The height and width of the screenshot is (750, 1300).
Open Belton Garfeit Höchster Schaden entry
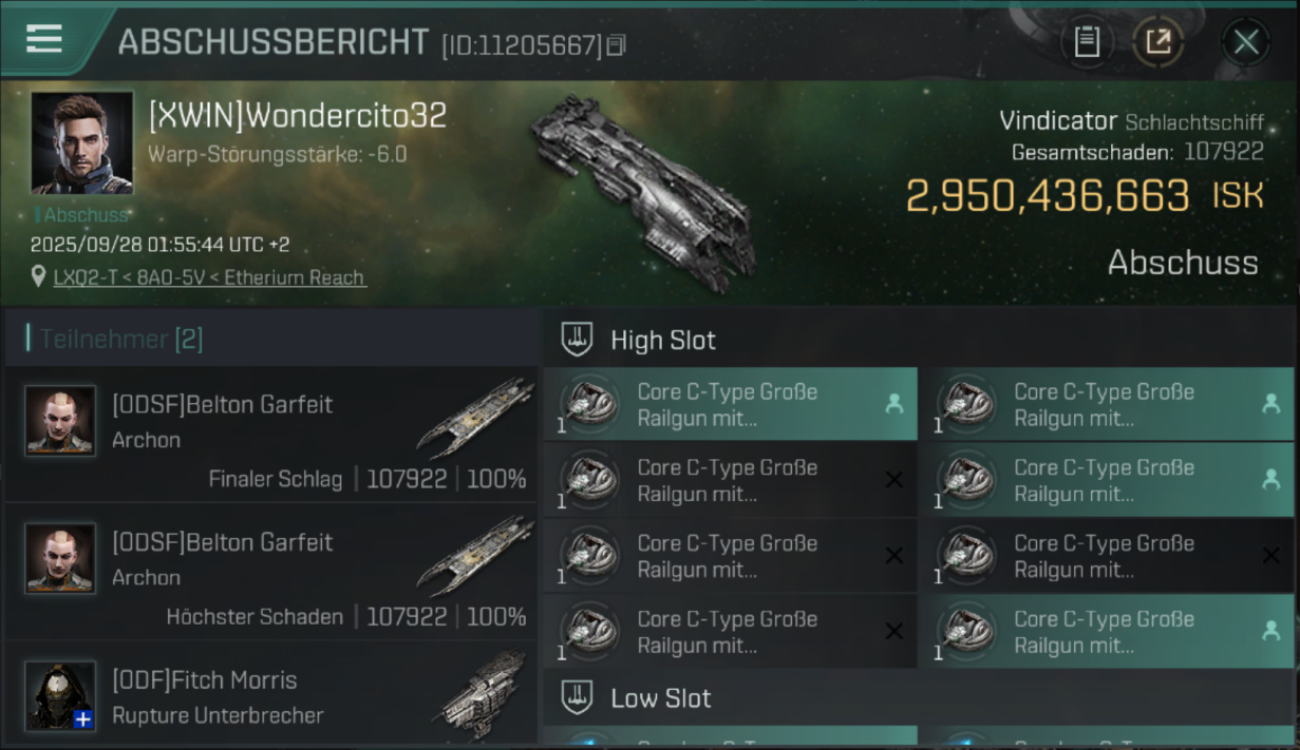pos(270,571)
